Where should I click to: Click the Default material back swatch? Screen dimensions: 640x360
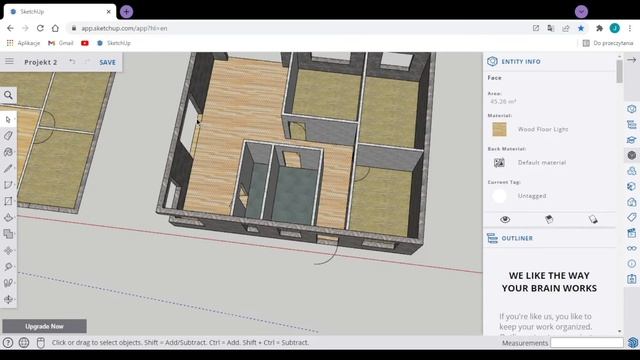(499, 162)
